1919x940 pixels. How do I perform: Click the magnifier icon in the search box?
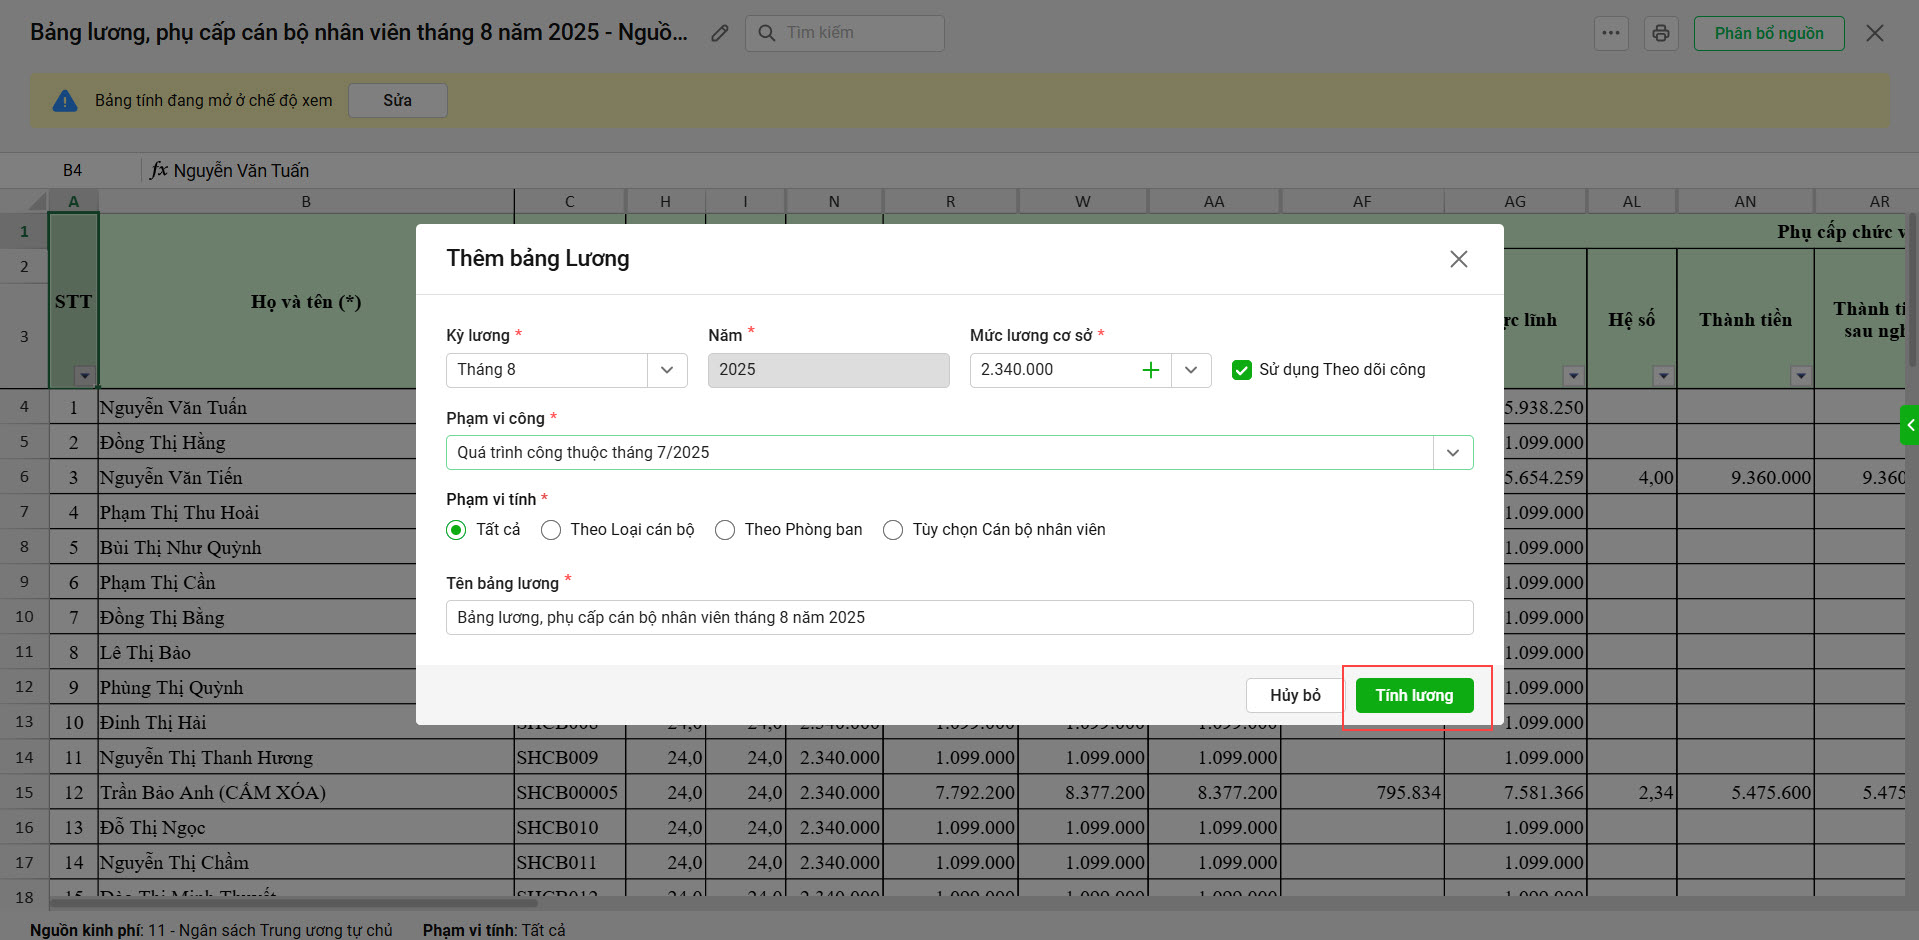pyautogui.click(x=767, y=33)
